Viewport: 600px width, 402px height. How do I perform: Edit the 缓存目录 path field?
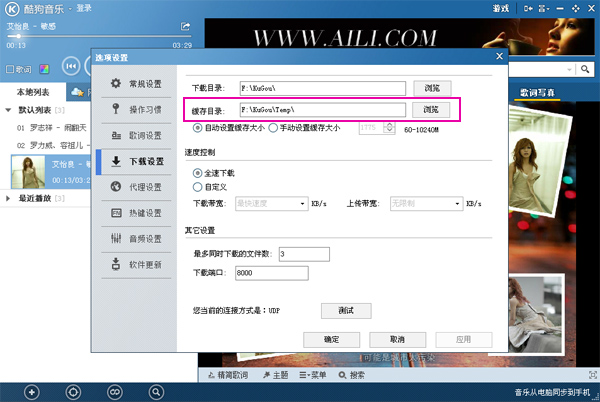coord(323,110)
